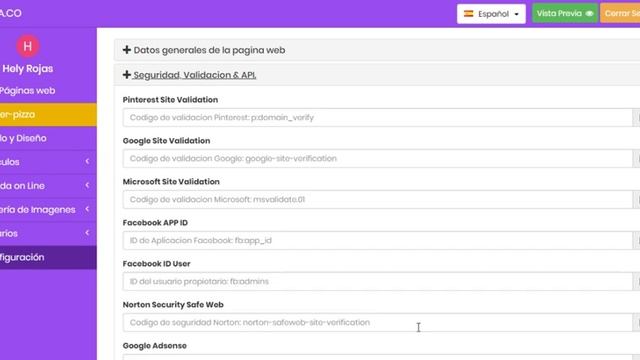Open the Español language dropdown
The height and width of the screenshot is (360, 640).
click(491, 14)
